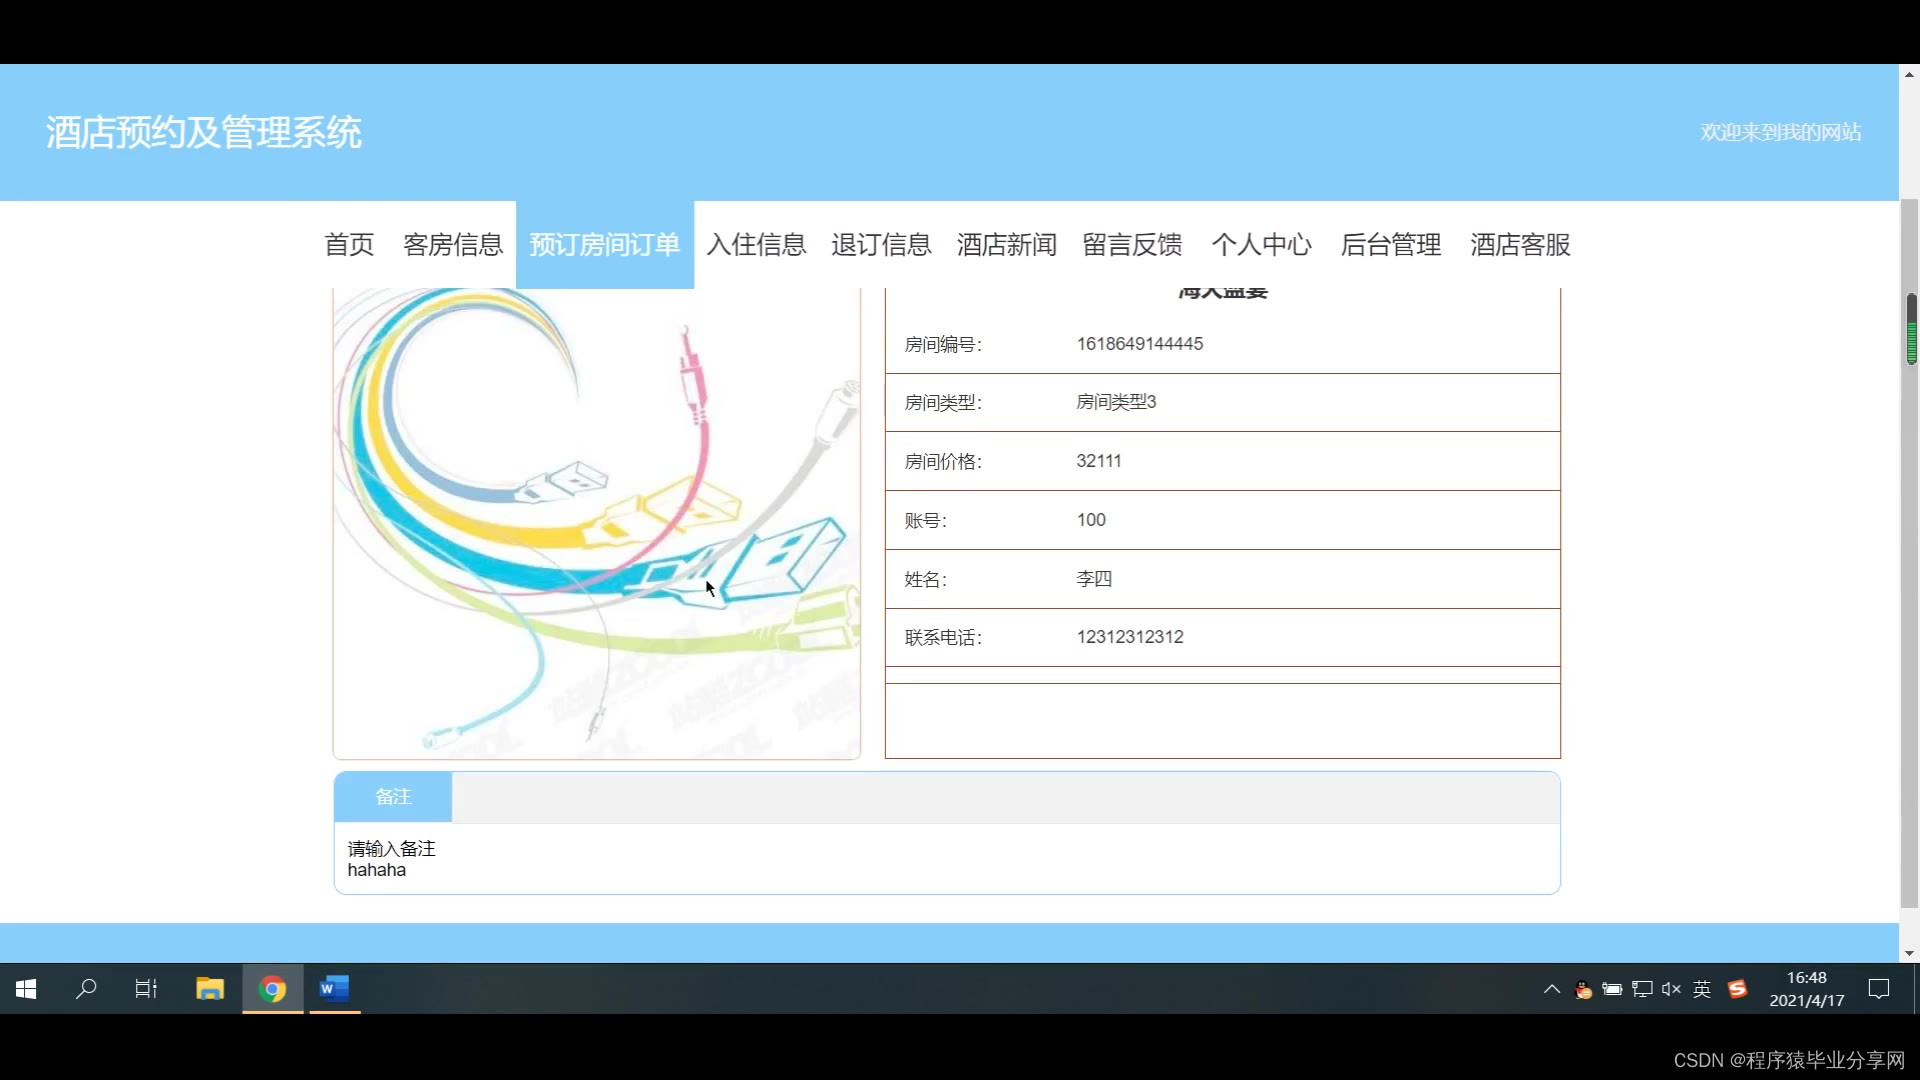Expand hidden system tray icons
This screenshot has height=1080, width=1920.
[1551, 989]
